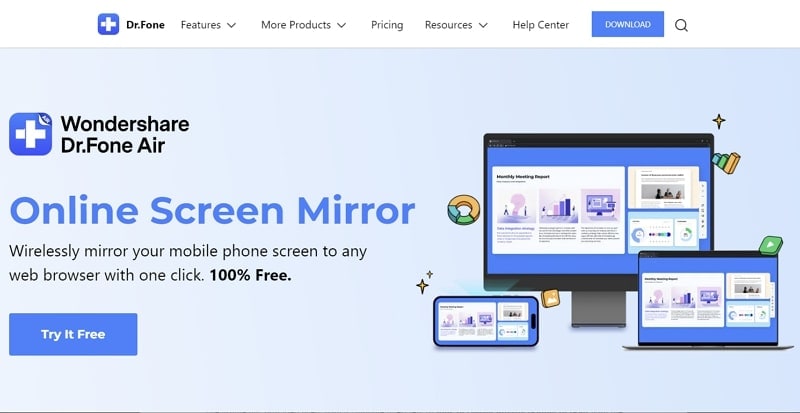This screenshot has width=800, height=413.
Task: Click the DOWNLOAD button
Action: click(x=628, y=24)
